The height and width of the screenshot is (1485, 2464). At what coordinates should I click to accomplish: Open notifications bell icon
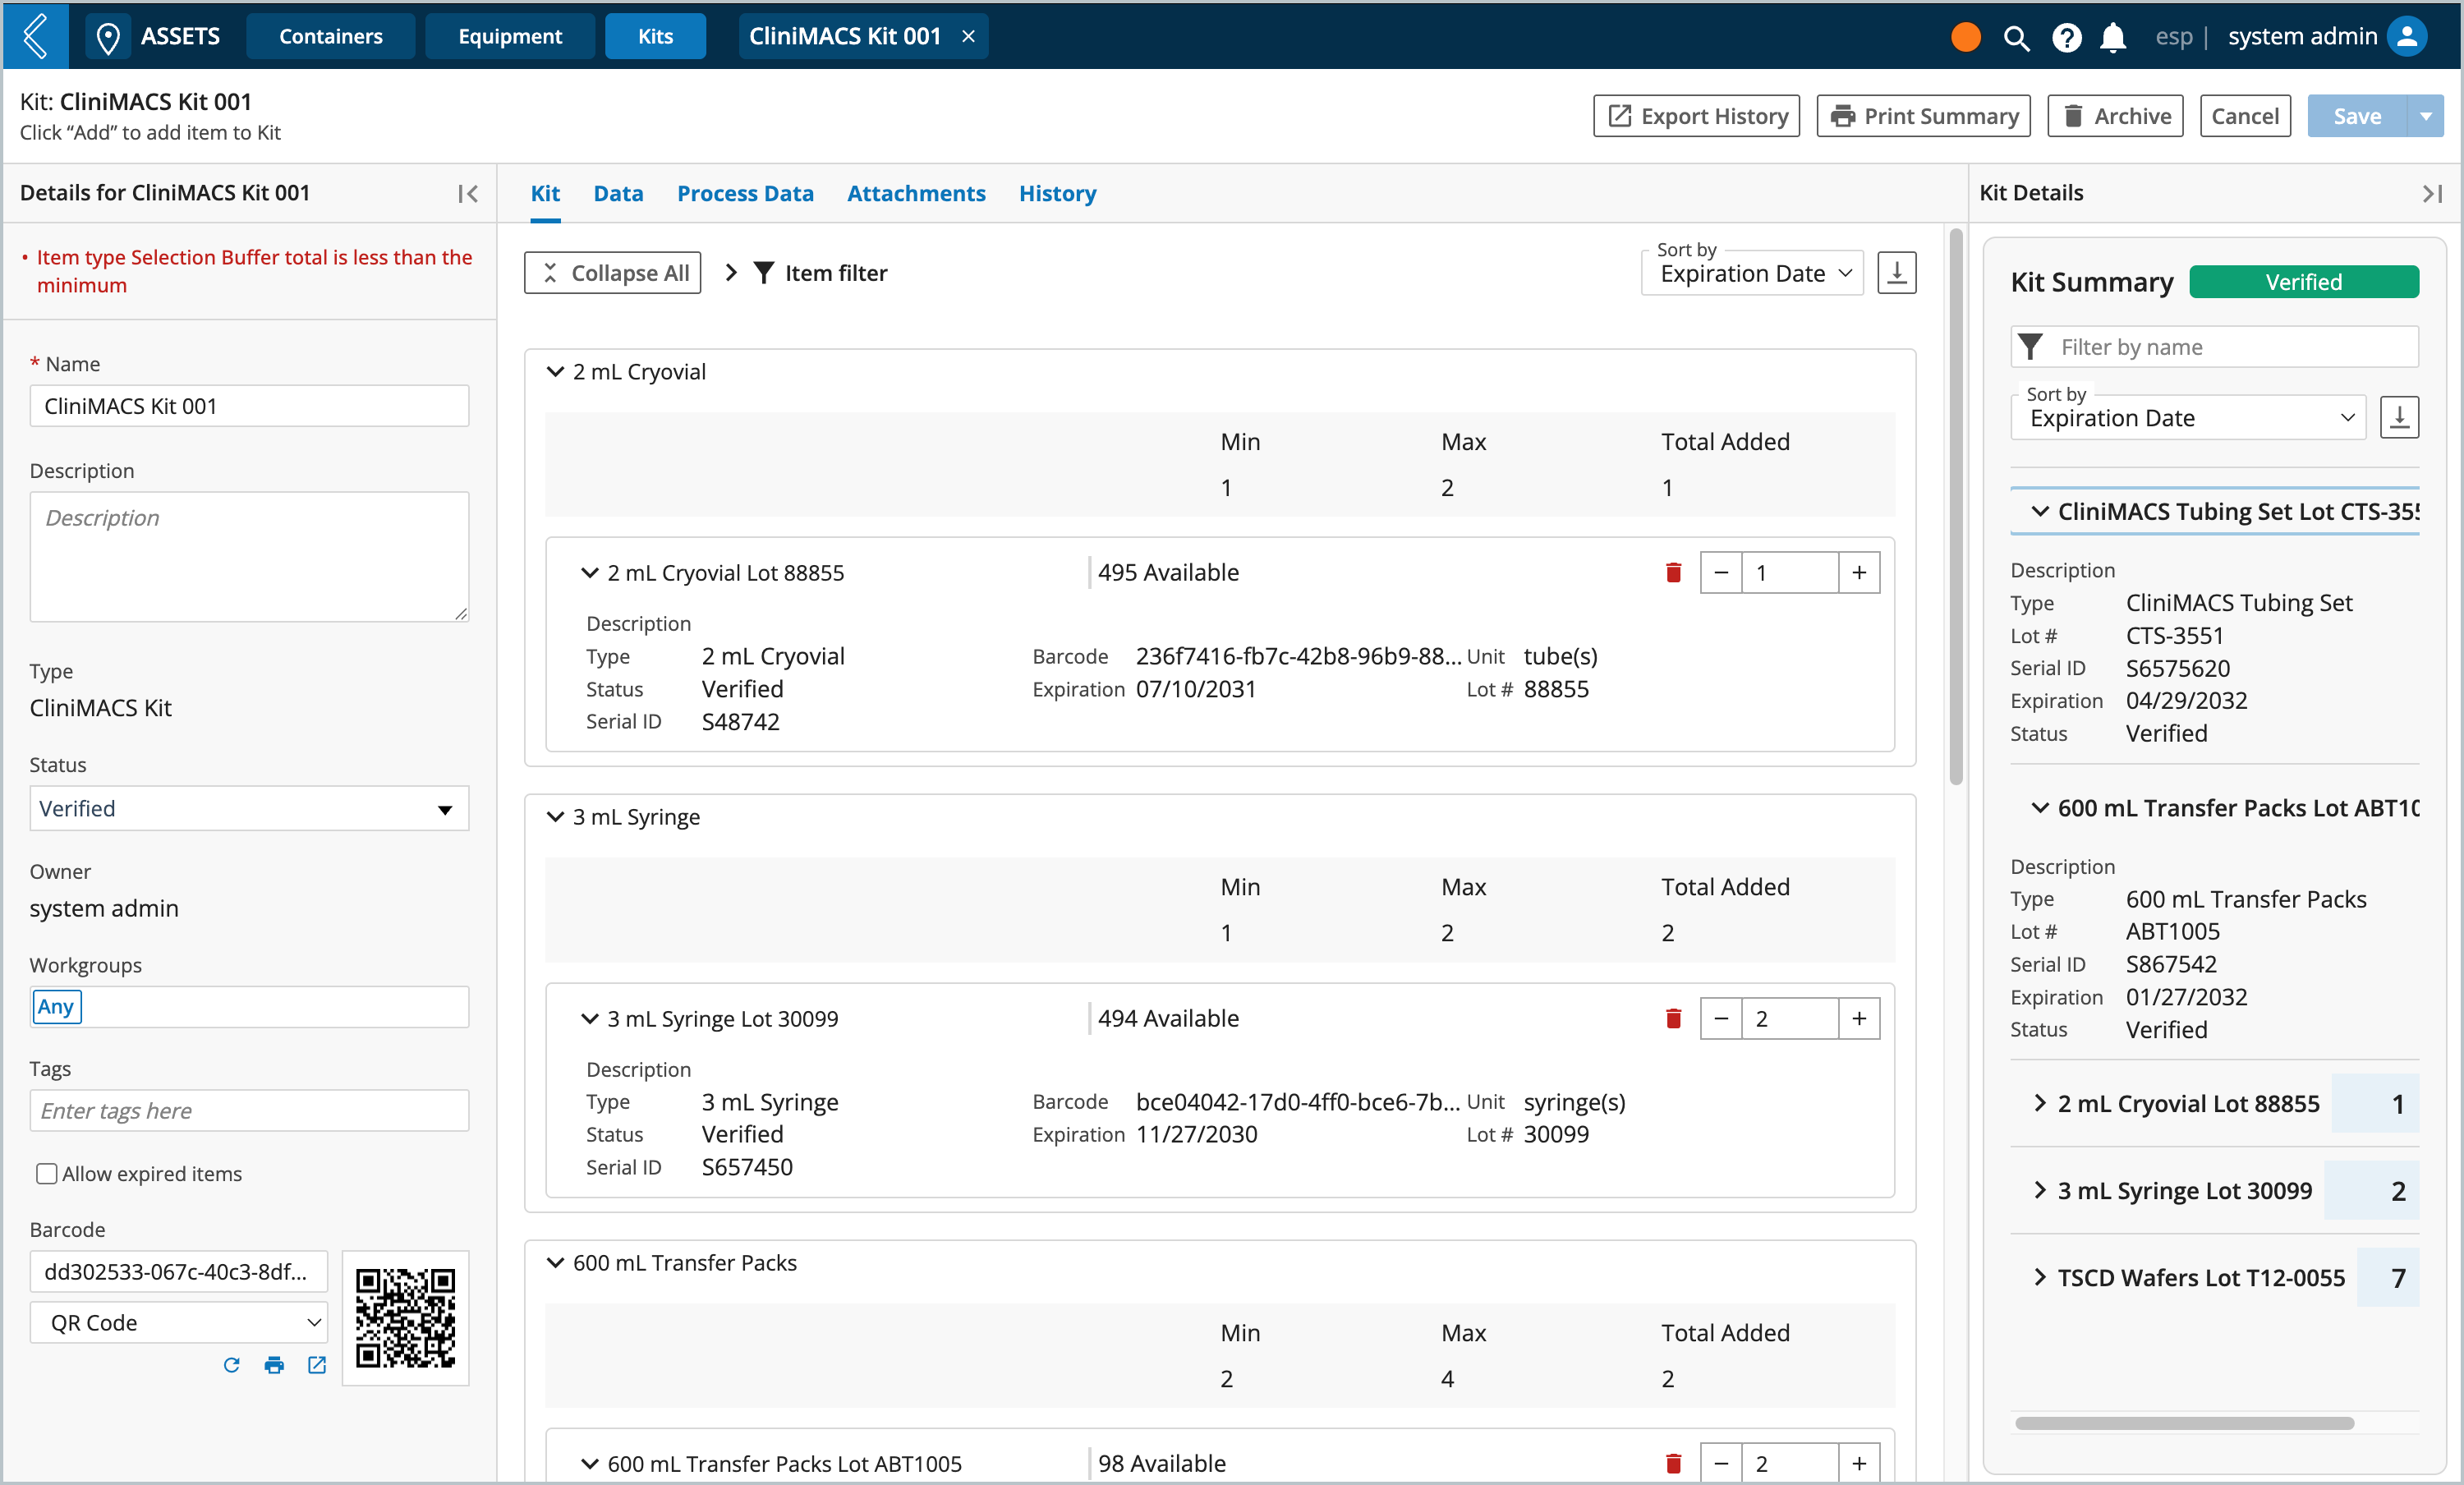tap(2113, 38)
